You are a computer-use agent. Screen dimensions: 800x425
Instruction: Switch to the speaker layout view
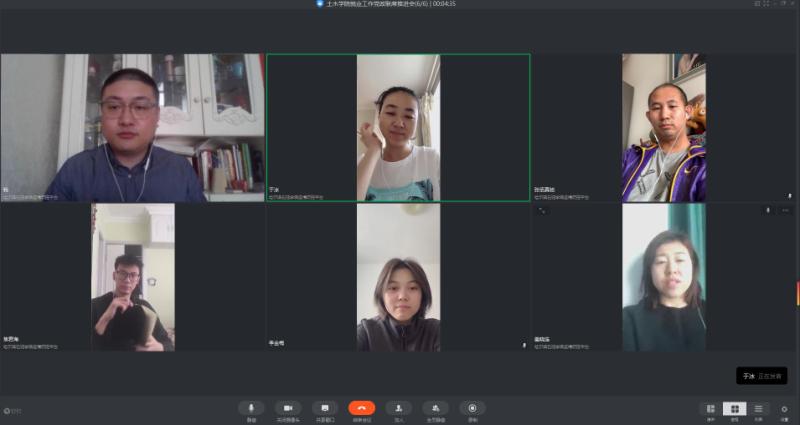coord(710,408)
